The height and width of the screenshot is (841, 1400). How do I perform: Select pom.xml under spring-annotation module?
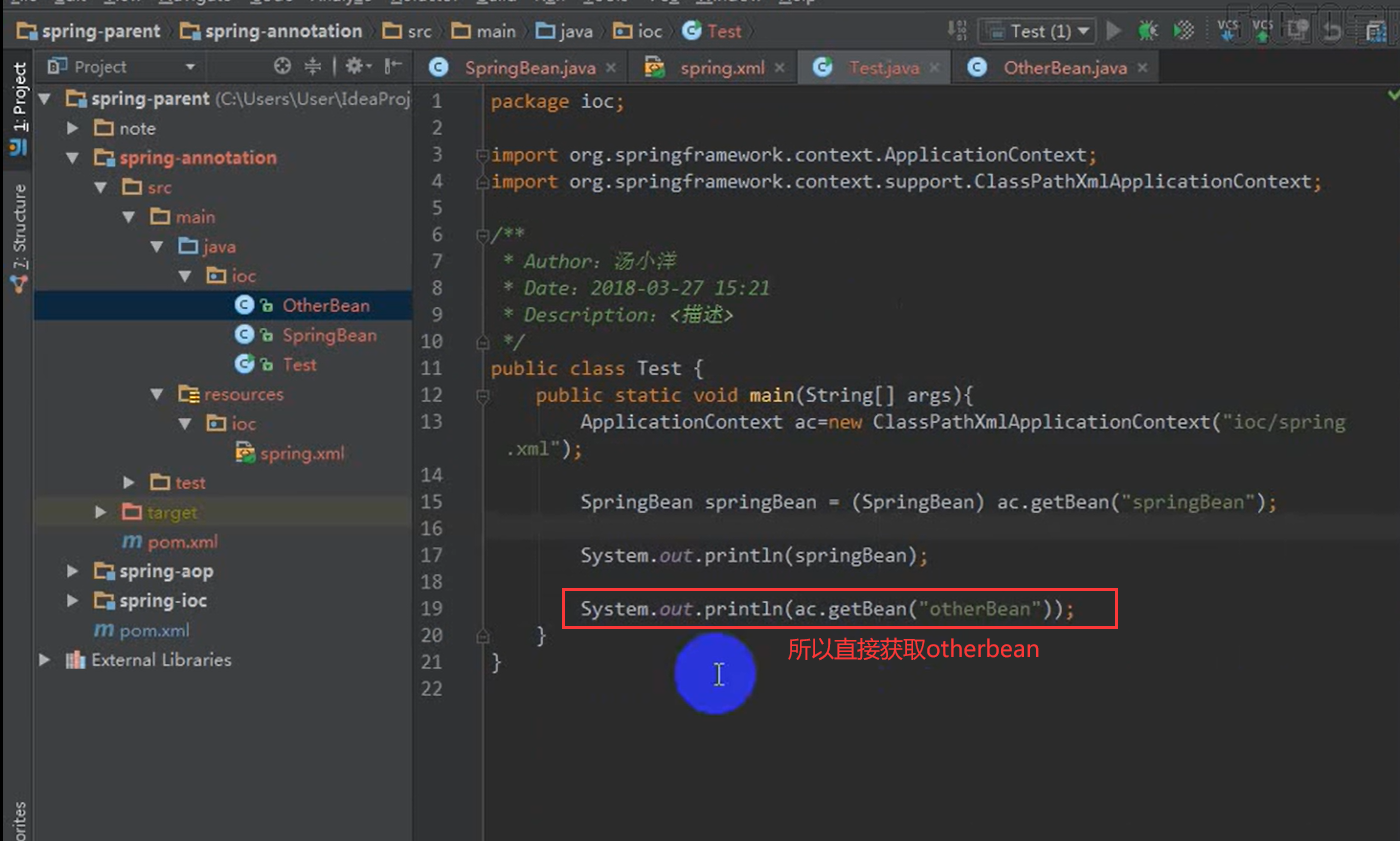(x=182, y=542)
